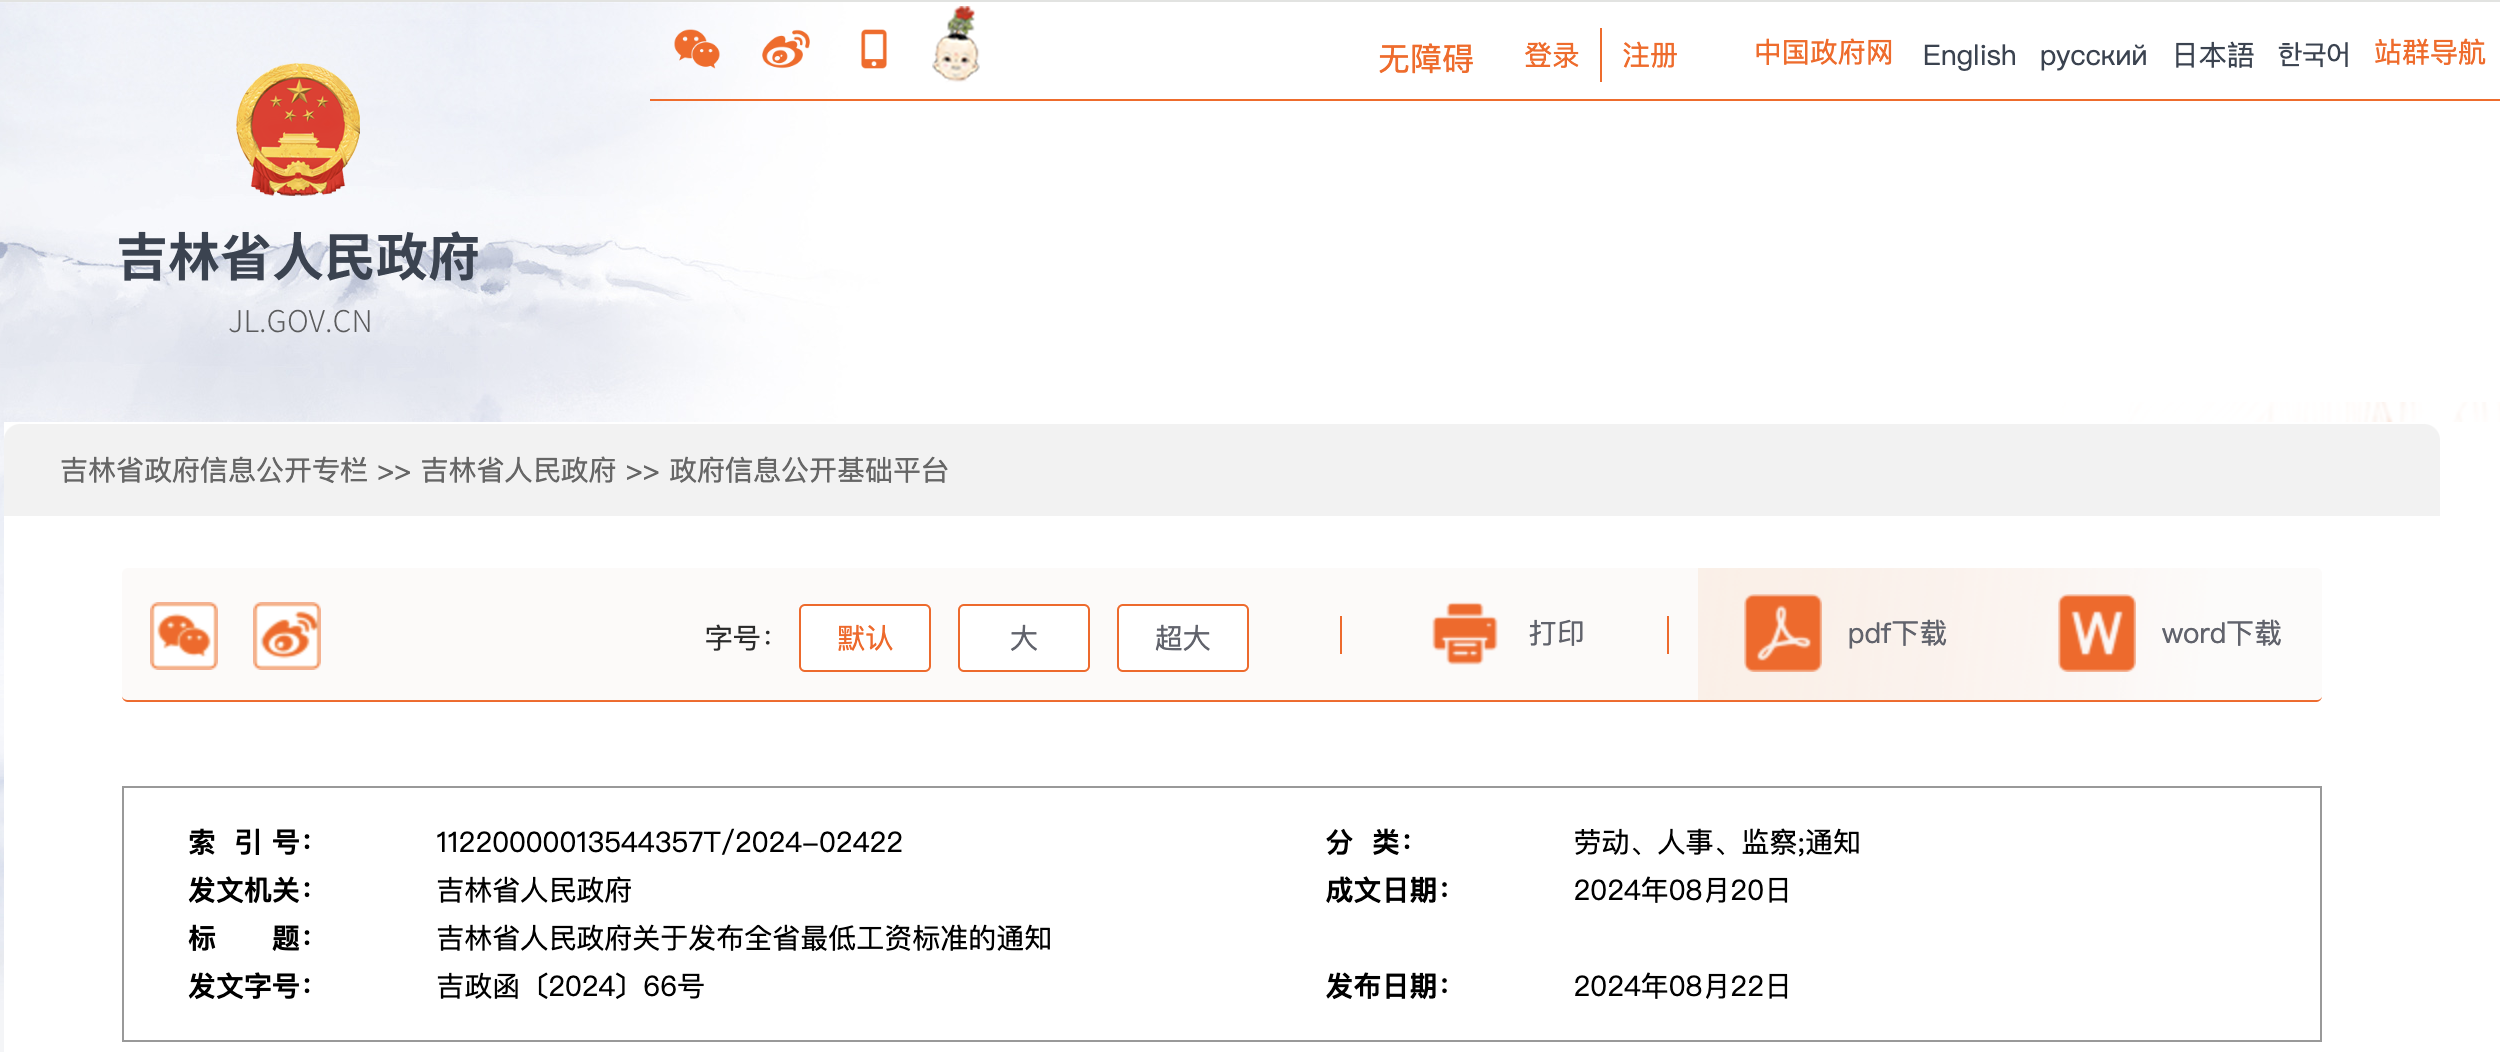
Task: Click 成文日期 value 2024年08月20日
Action: coord(1682,890)
